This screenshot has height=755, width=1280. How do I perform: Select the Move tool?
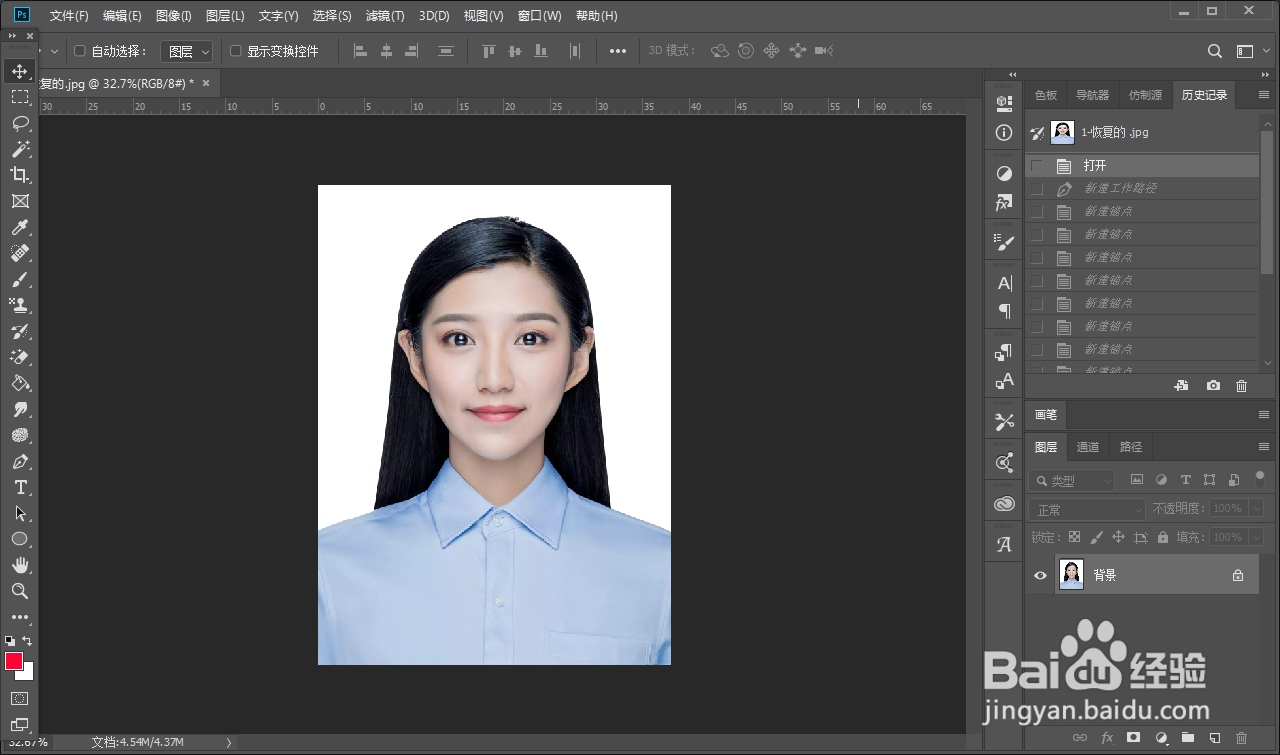click(20, 71)
